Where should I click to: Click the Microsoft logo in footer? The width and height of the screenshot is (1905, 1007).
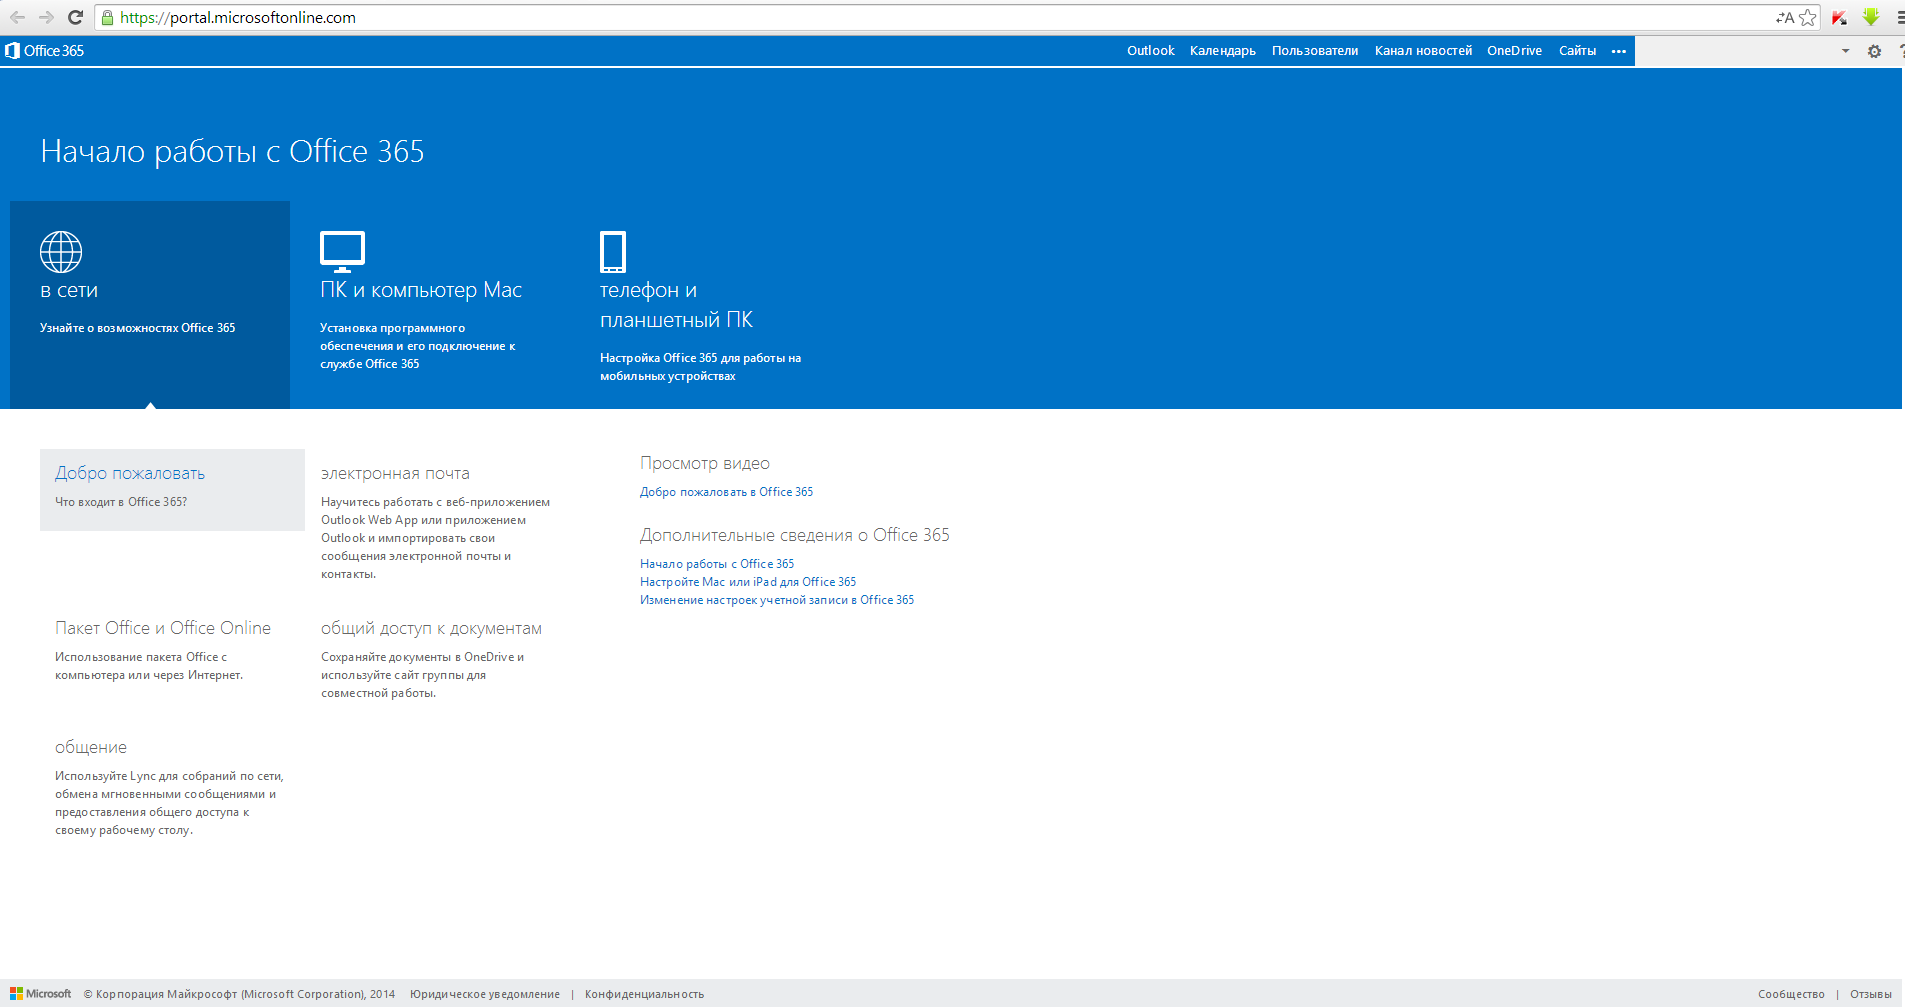coord(41,994)
